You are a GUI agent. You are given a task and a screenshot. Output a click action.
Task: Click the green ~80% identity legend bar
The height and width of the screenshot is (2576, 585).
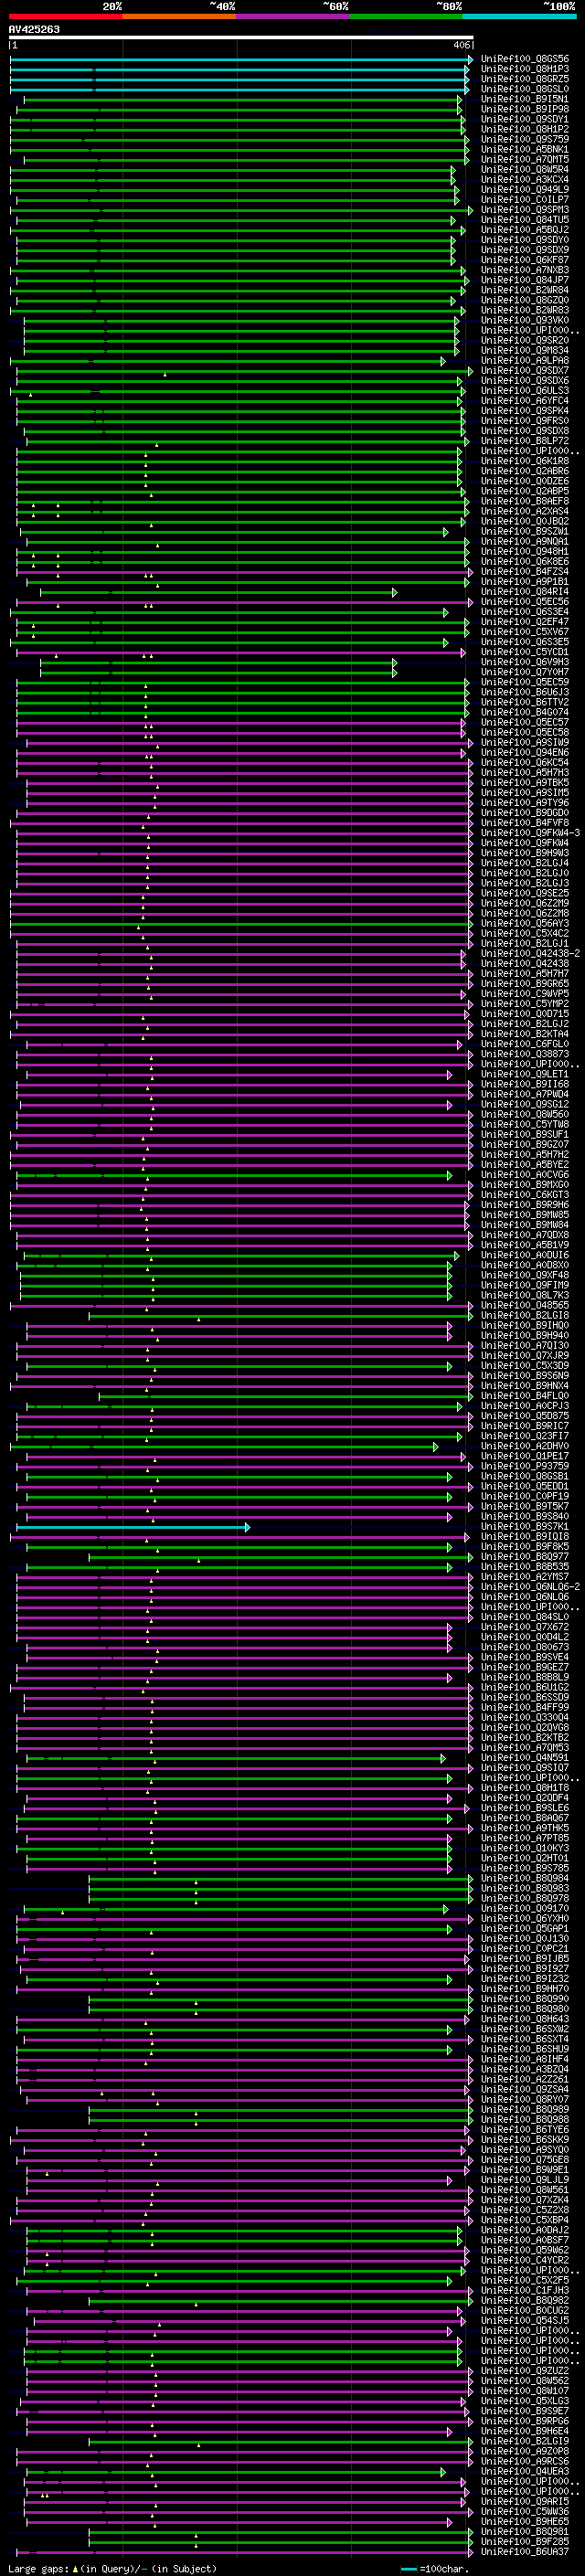[x=406, y=16]
